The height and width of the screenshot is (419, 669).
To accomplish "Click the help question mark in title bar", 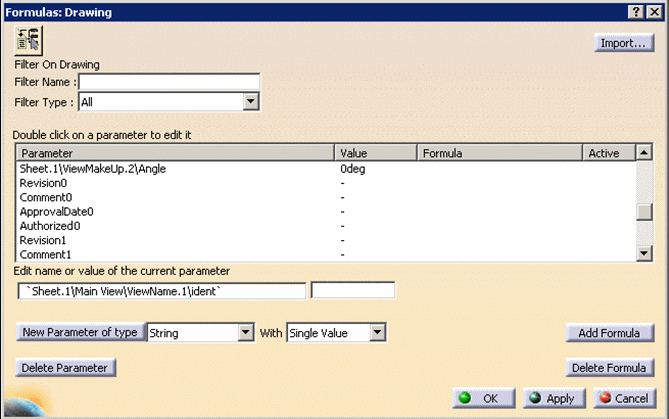I will pyautogui.click(x=636, y=11).
